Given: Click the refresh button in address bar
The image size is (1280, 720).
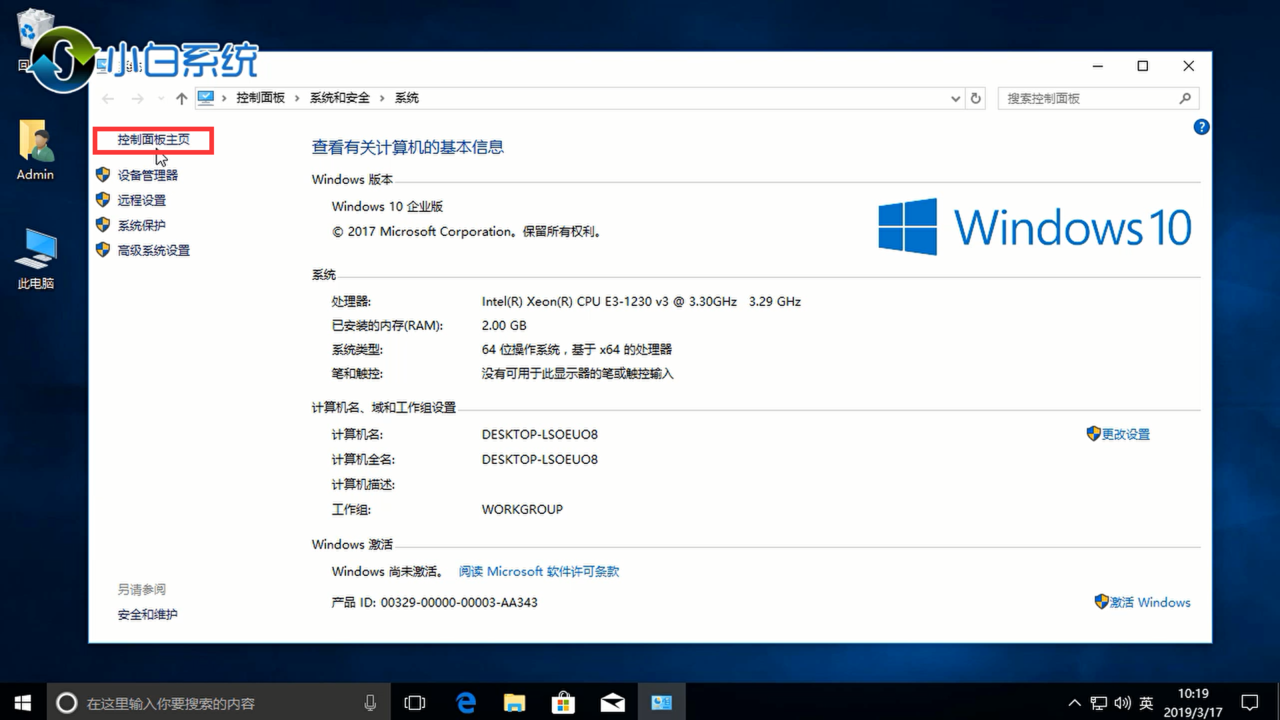Looking at the screenshot, I should click(977, 98).
